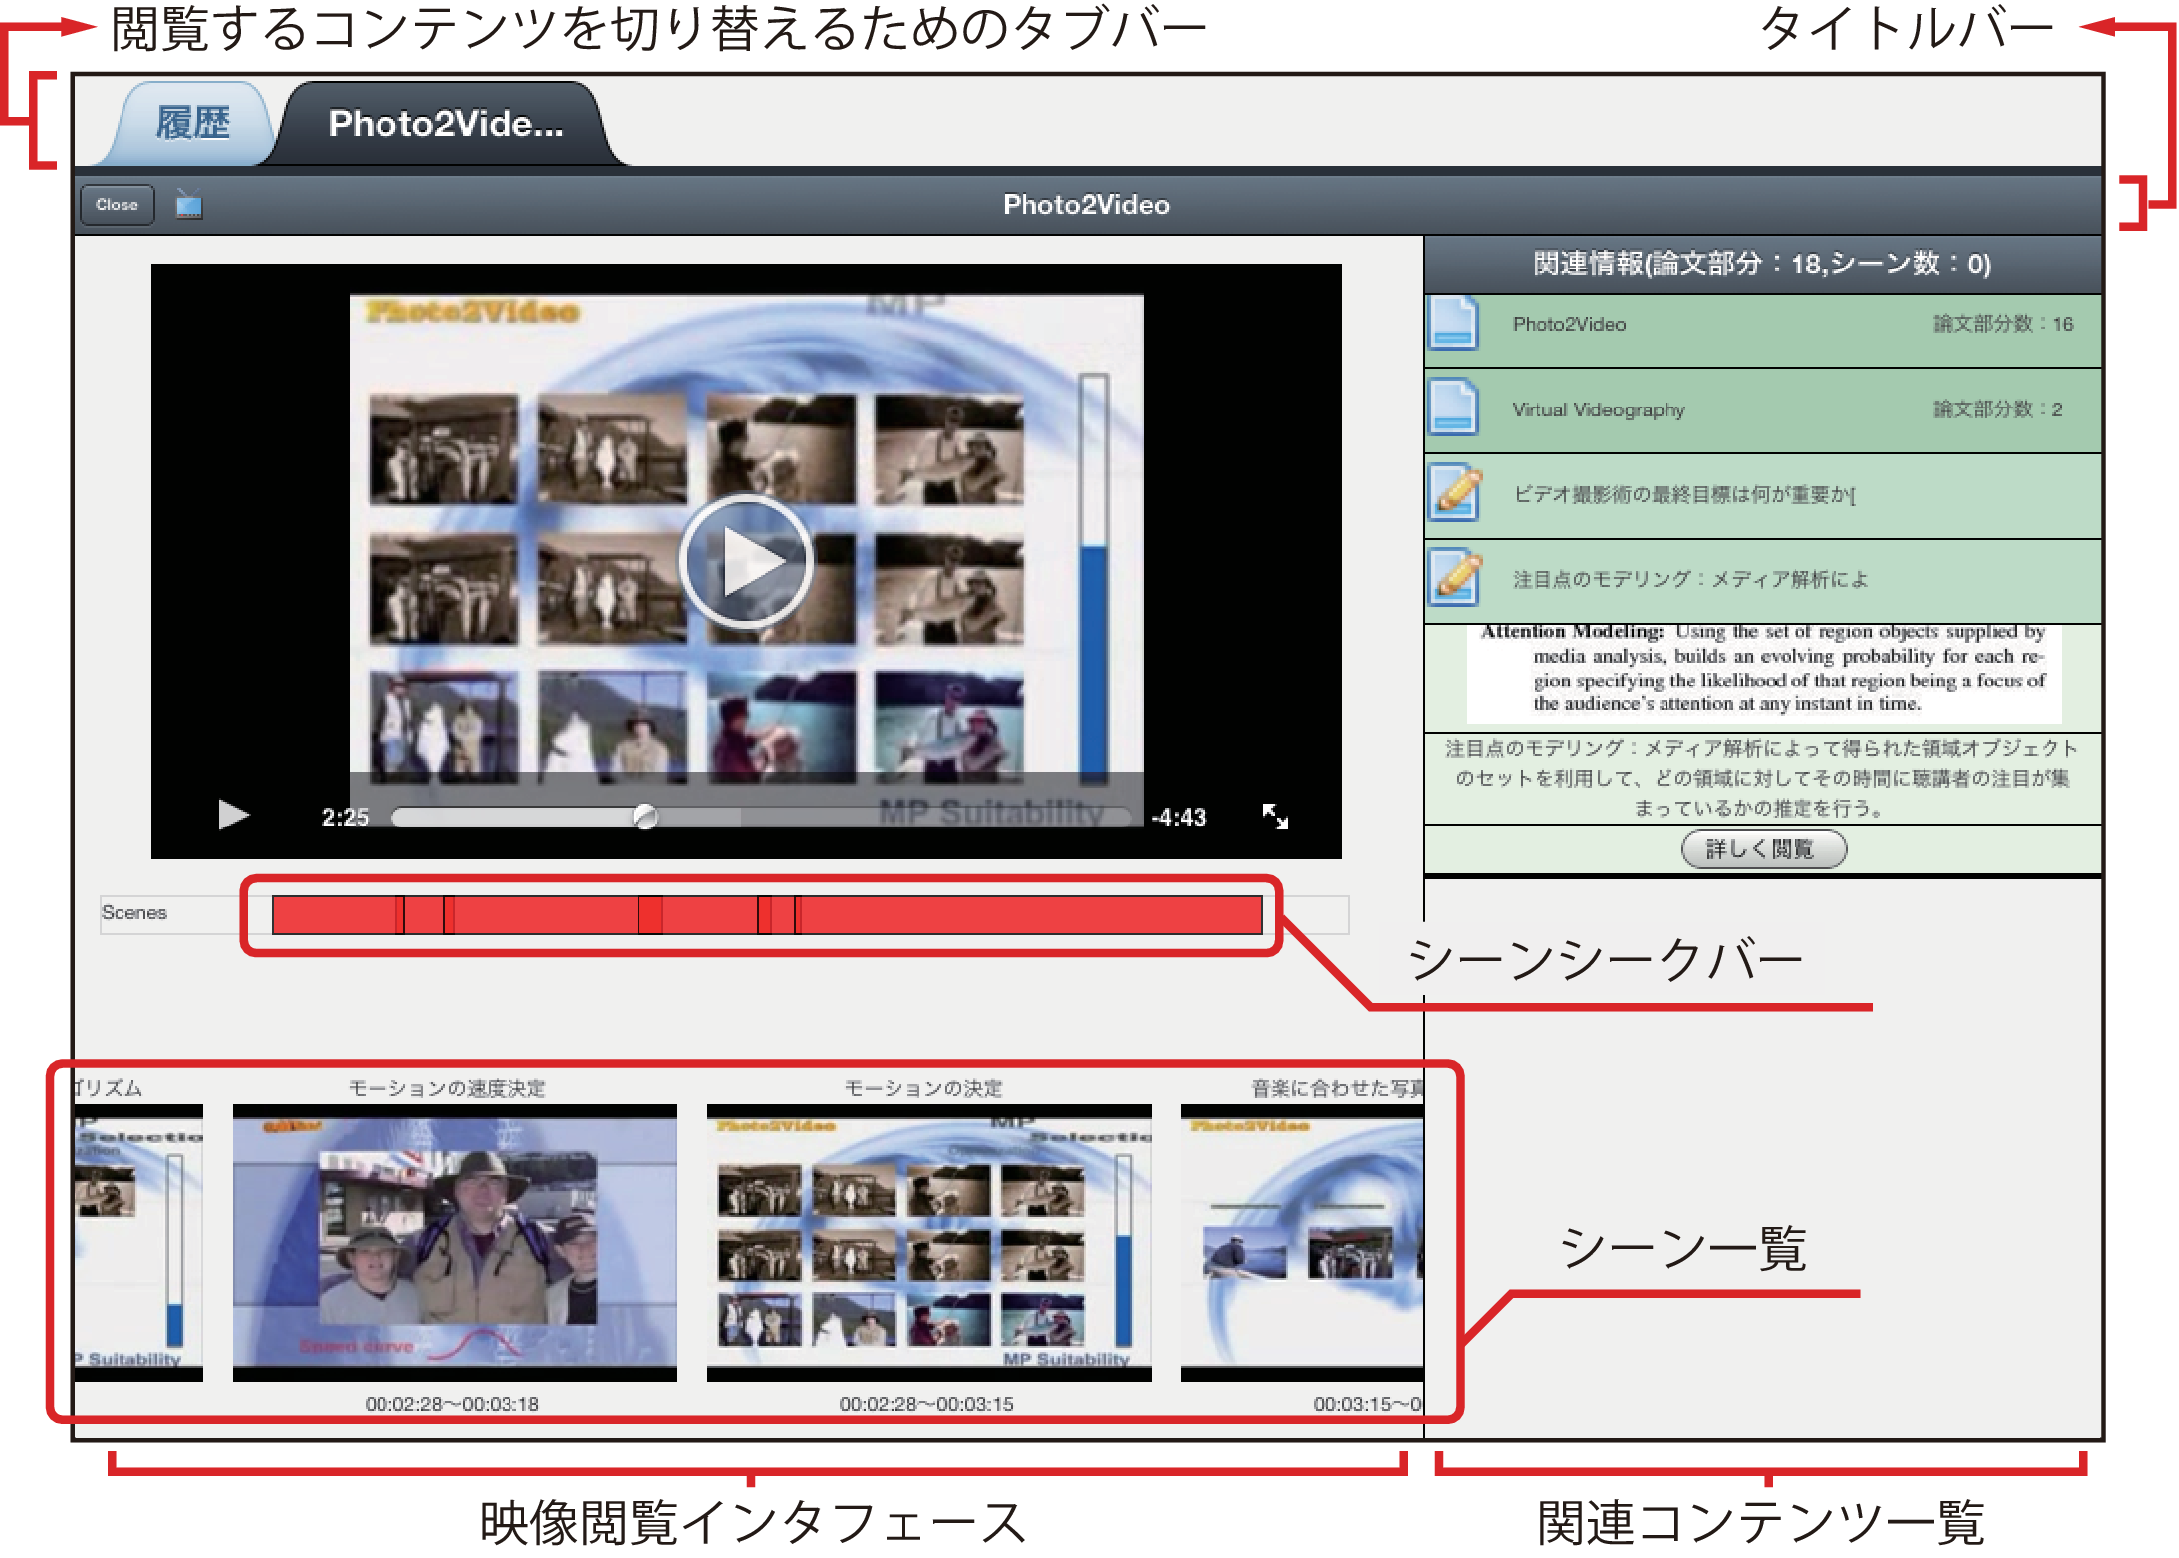
Task: Click the モーションの決定 scene title
Action: (x=923, y=1088)
